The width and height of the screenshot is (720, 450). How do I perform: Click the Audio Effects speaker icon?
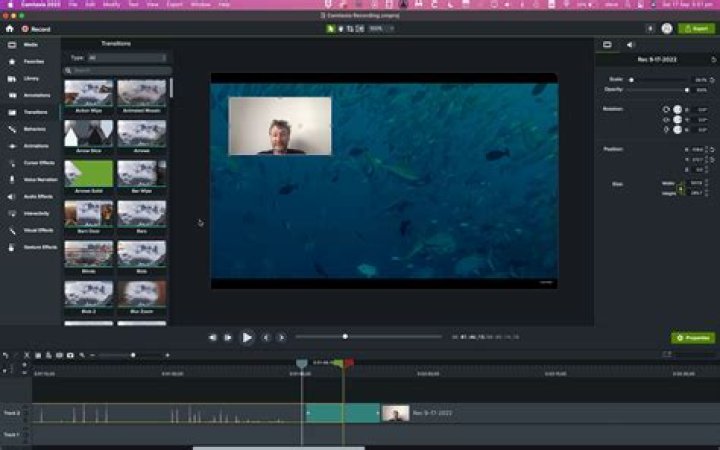(x=12, y=197)
